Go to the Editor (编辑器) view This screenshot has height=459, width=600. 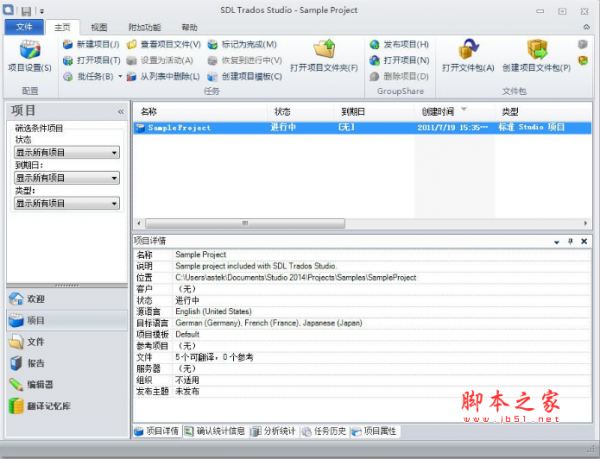click(x=67, y=385)
